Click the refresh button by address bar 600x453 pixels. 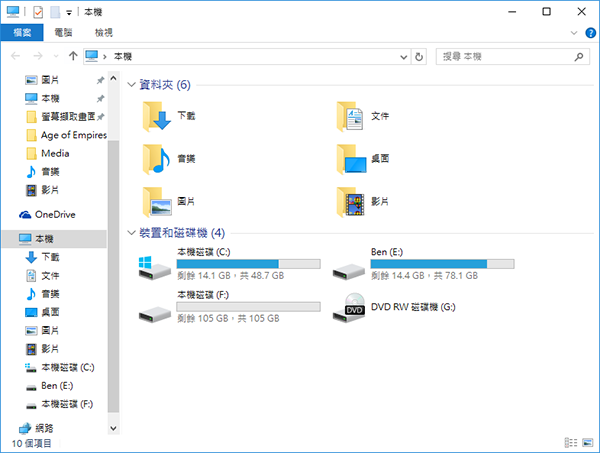click(x=419, y=57)
